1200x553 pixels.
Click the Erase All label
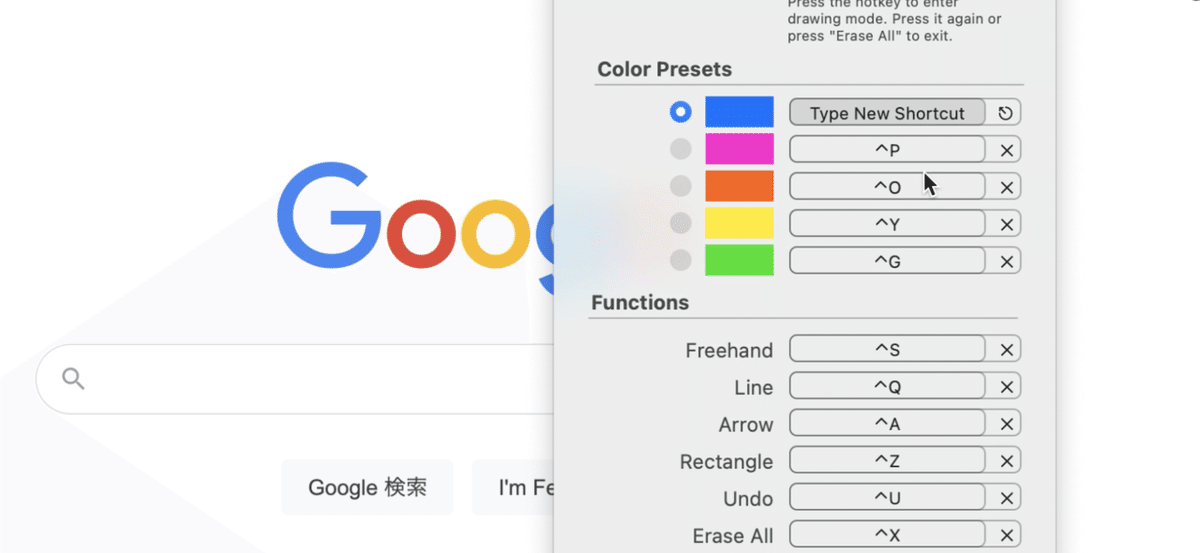733,535
